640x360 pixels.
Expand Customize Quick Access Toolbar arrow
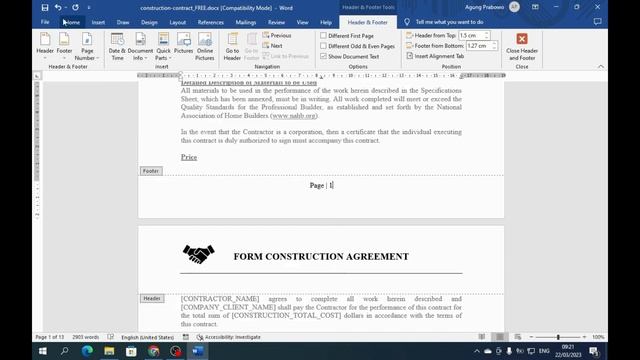89,7
